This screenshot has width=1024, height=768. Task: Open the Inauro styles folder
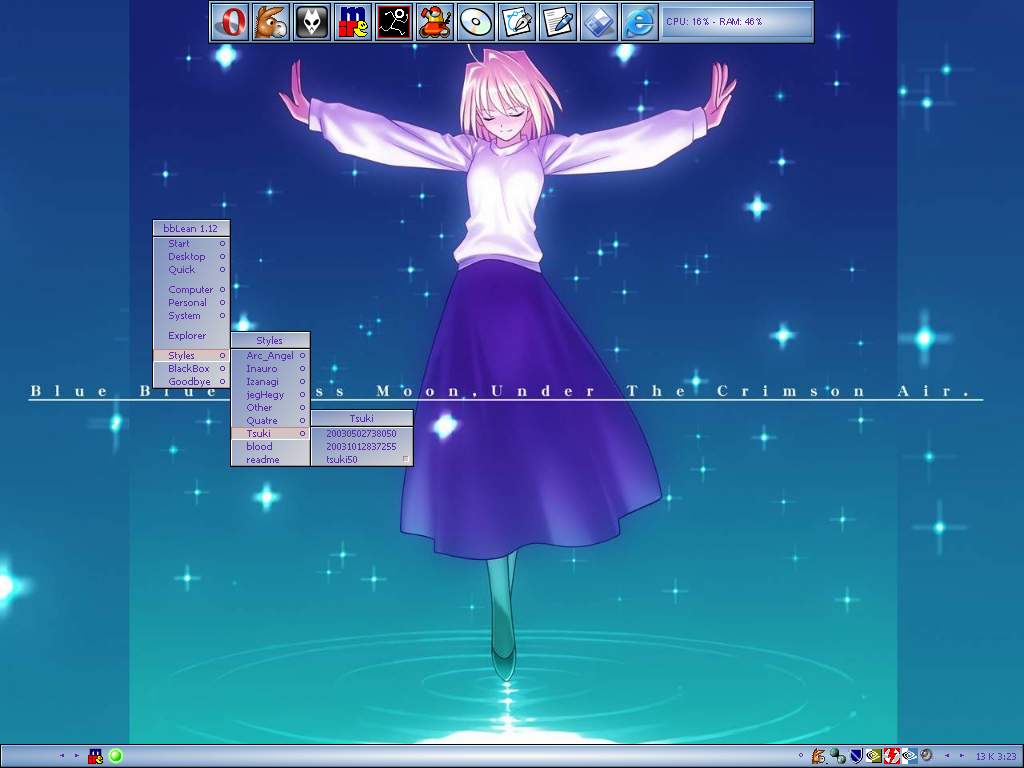click(x=270, y=368)
